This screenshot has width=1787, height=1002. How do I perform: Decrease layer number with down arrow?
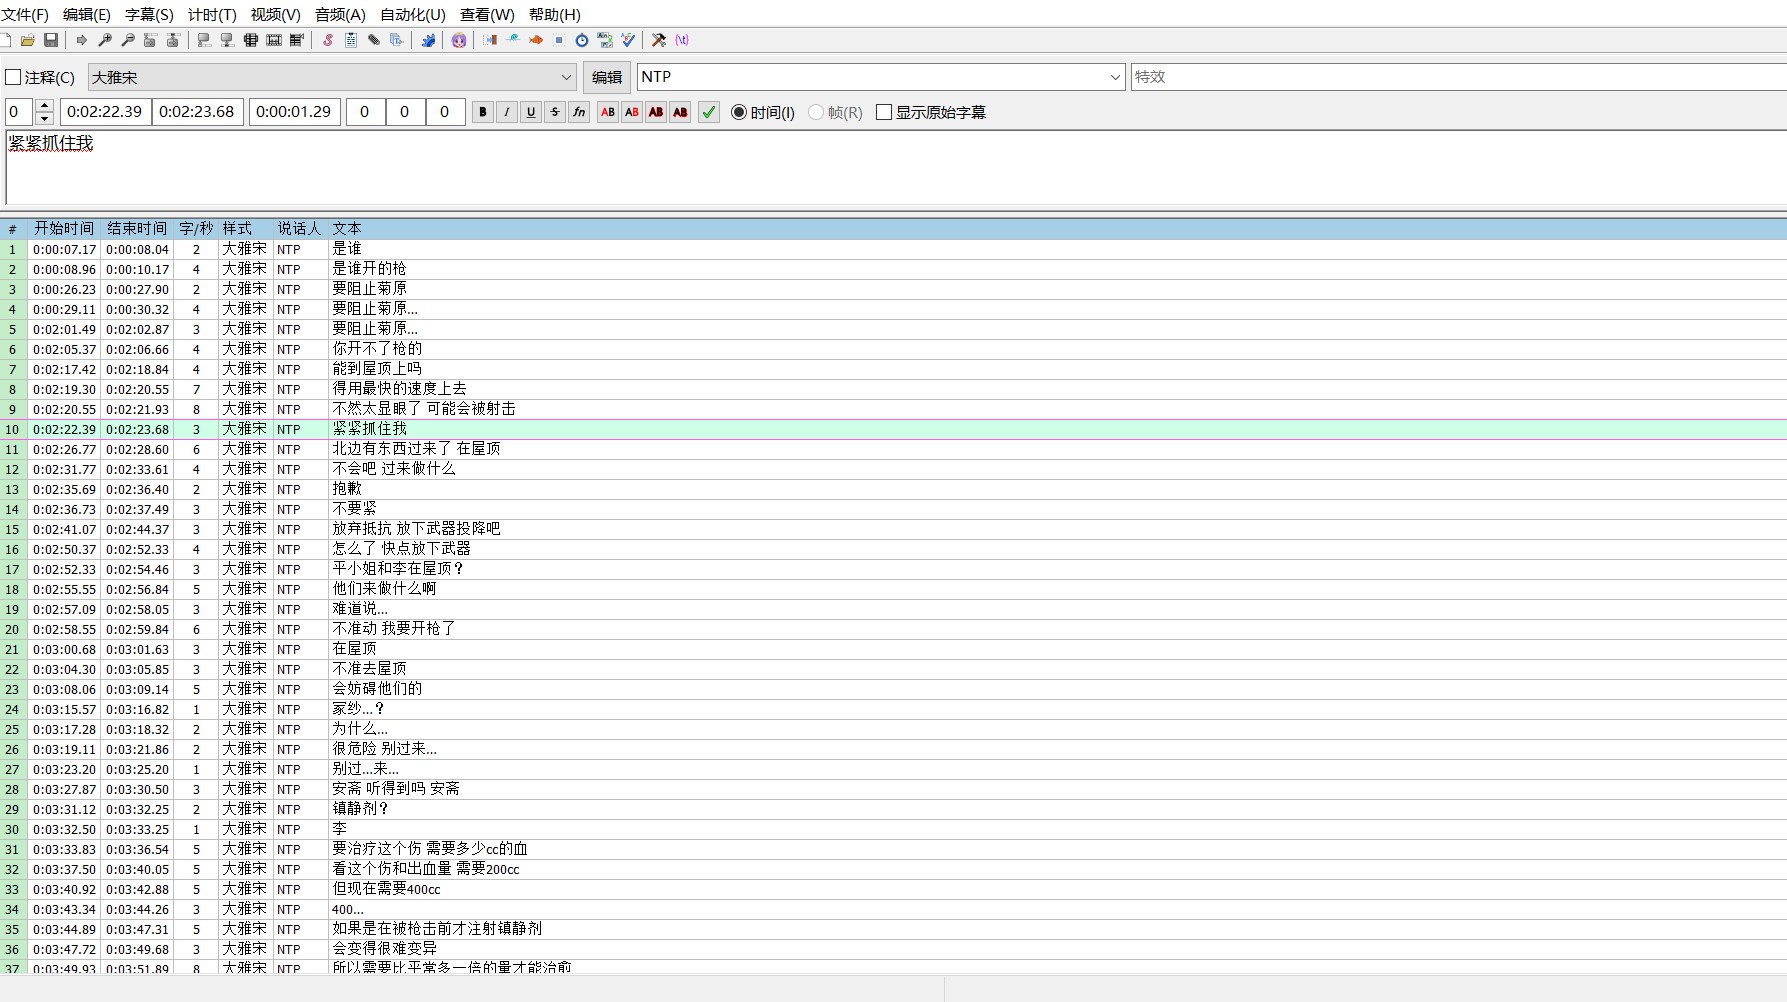tap(44, 119)
